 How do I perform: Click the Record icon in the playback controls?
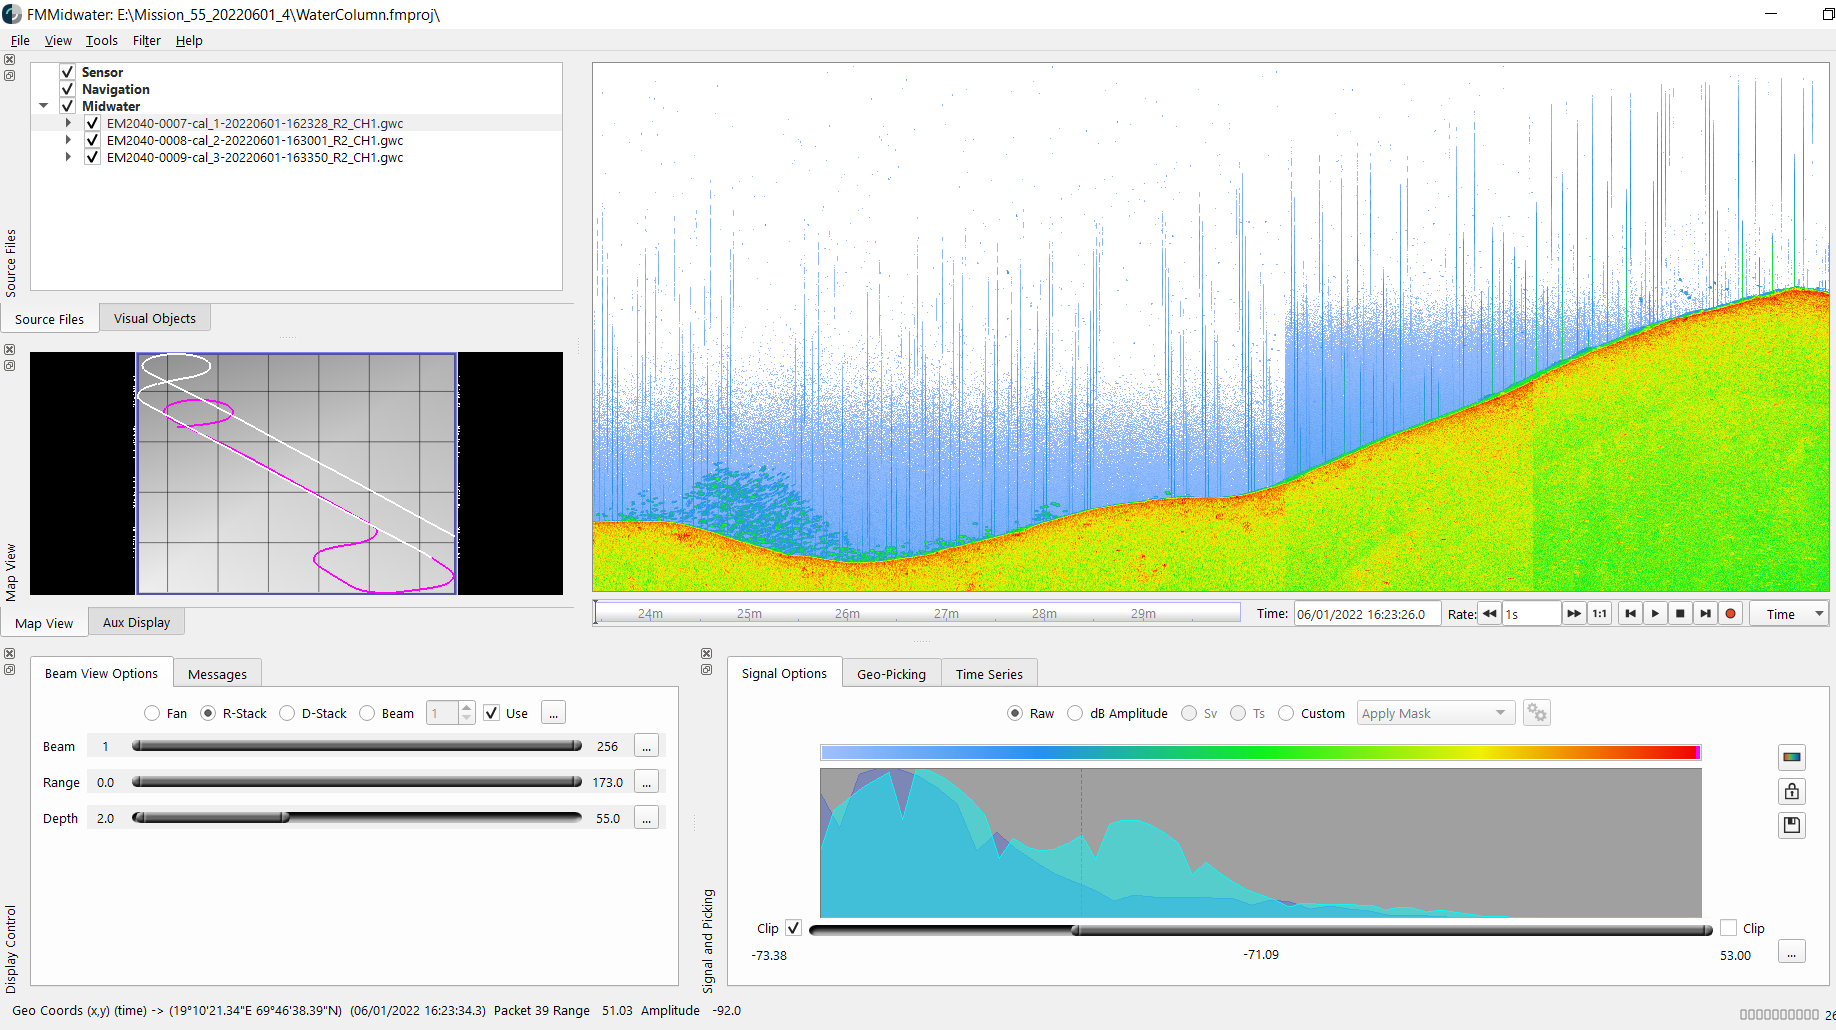(x=1731, y=613)
